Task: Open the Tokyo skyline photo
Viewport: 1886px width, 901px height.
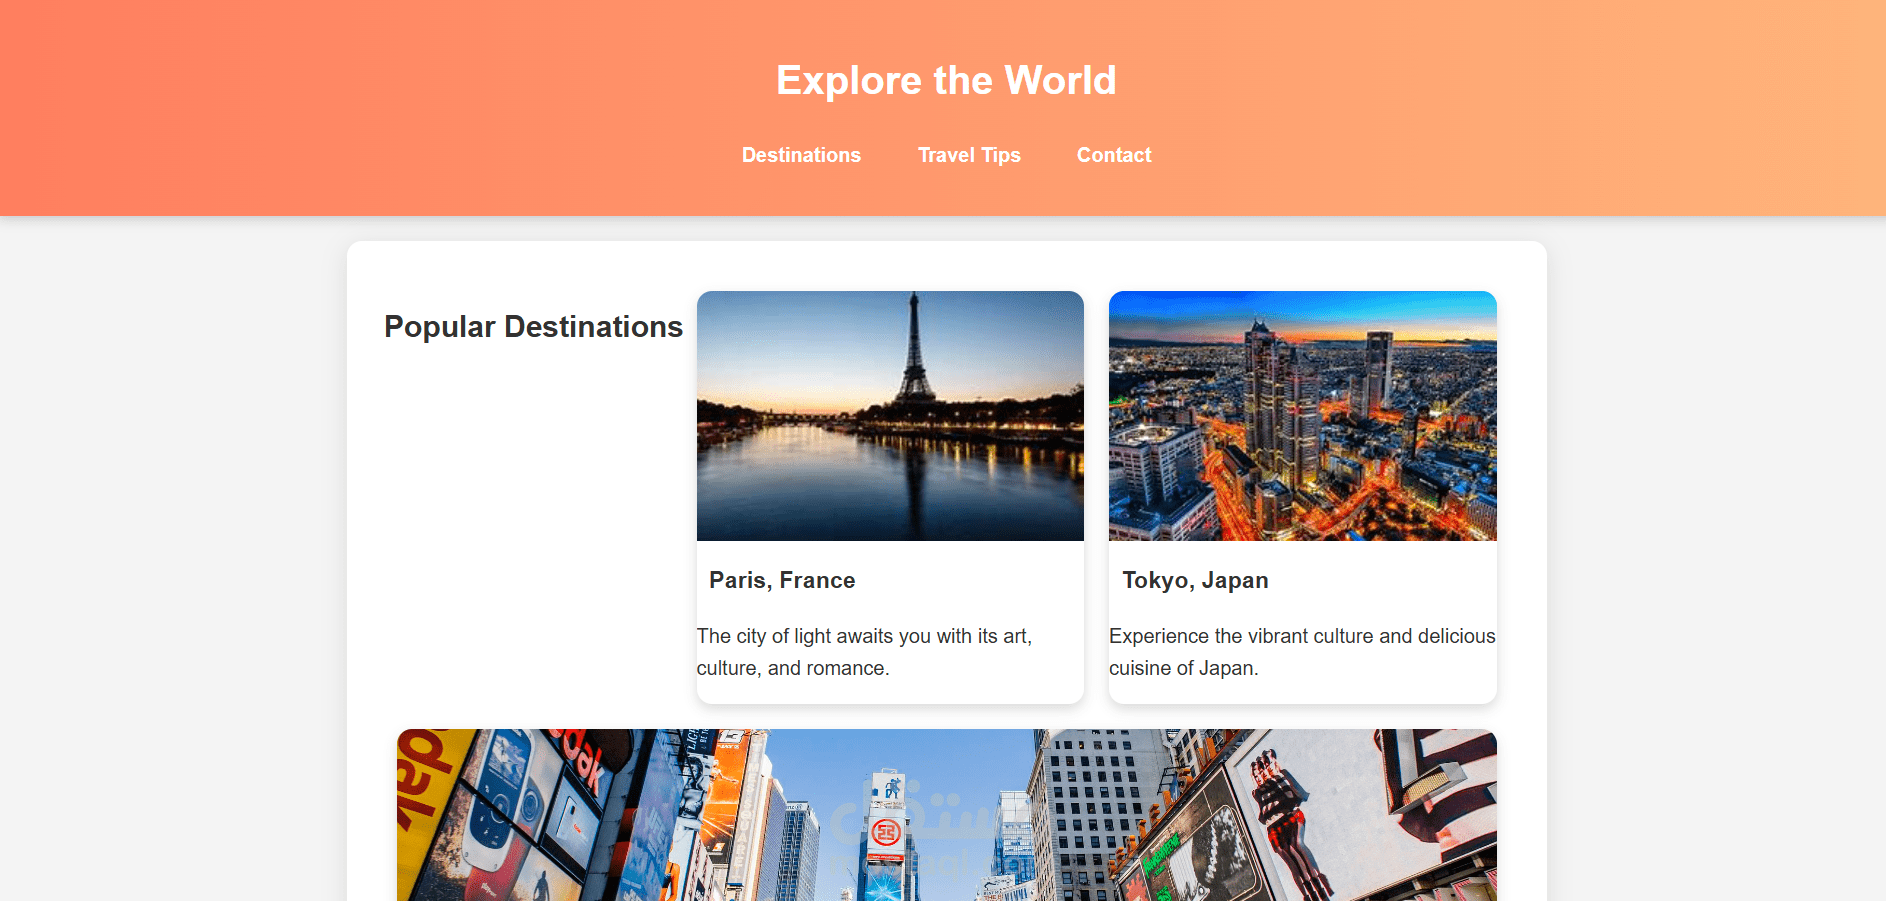Action: pos(1303,416)
